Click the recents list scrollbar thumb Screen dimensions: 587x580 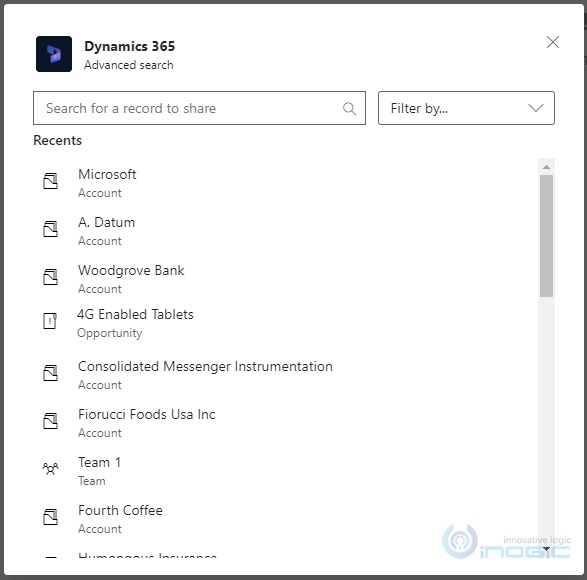pyautogui.click(x=546, y=236)
